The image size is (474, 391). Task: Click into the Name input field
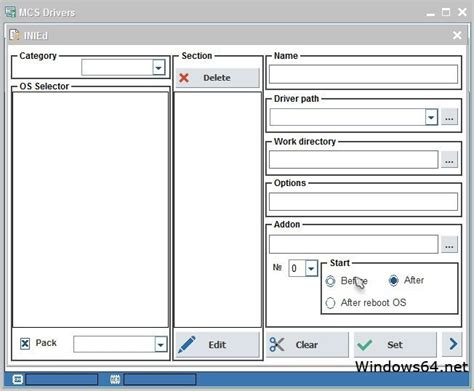[x=363, y=74]
